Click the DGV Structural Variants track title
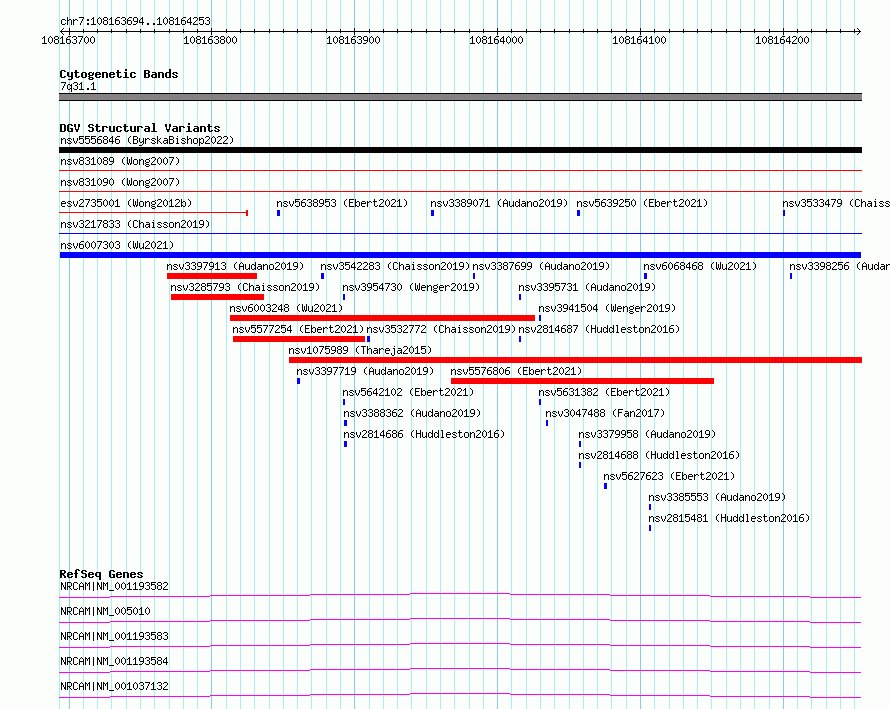The width and height of the screenshot is (890, 709). coord(140,128)
